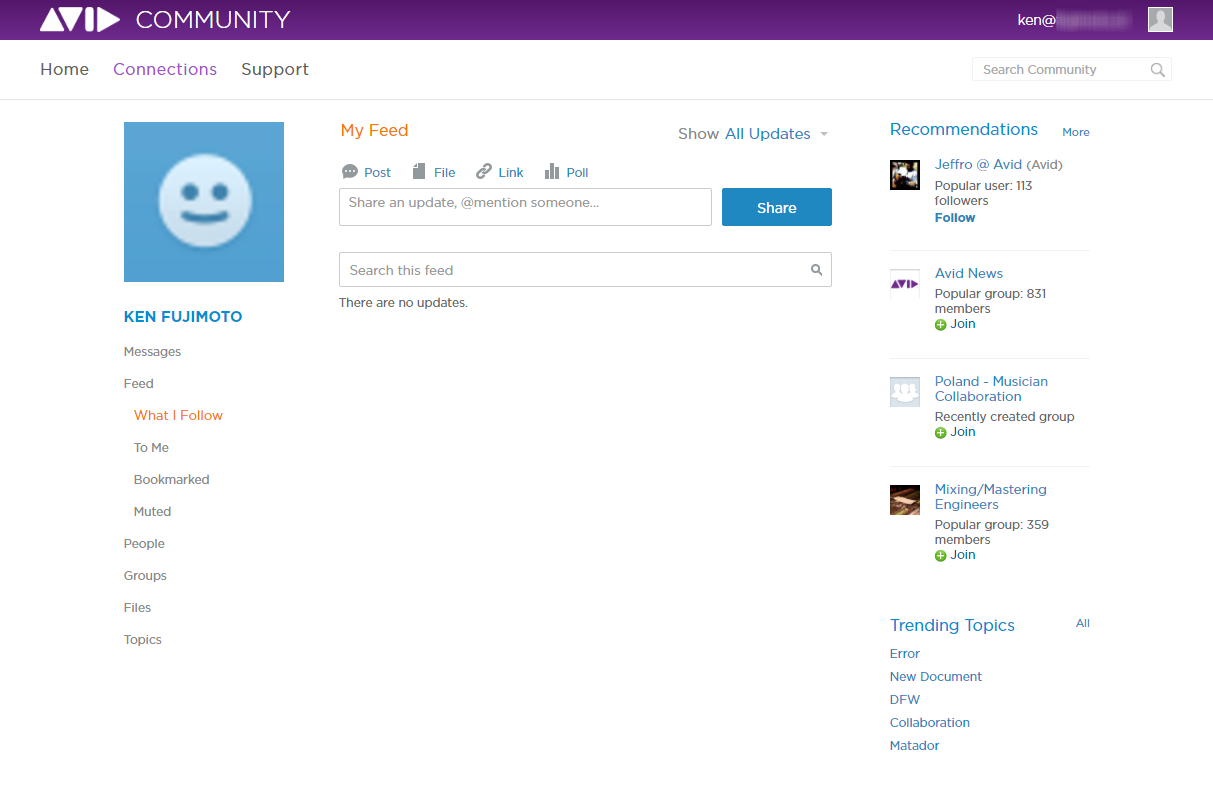Click the KEN FUJIMOTO profile name
Viewport: 1213px width, 810px height.
(x=183, y=317)
